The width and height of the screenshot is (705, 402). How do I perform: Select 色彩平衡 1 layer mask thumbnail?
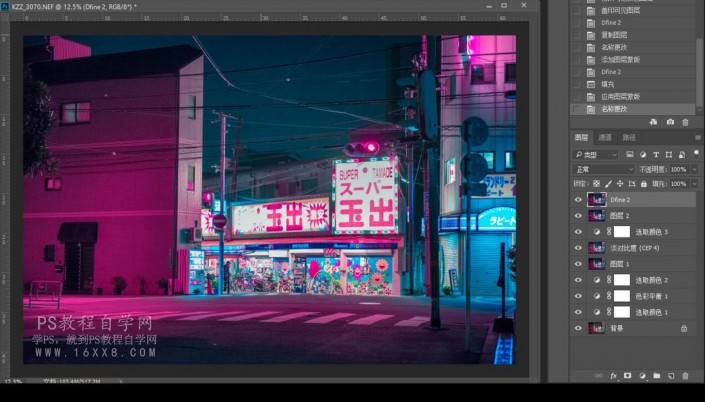click(x=622, y=296)
